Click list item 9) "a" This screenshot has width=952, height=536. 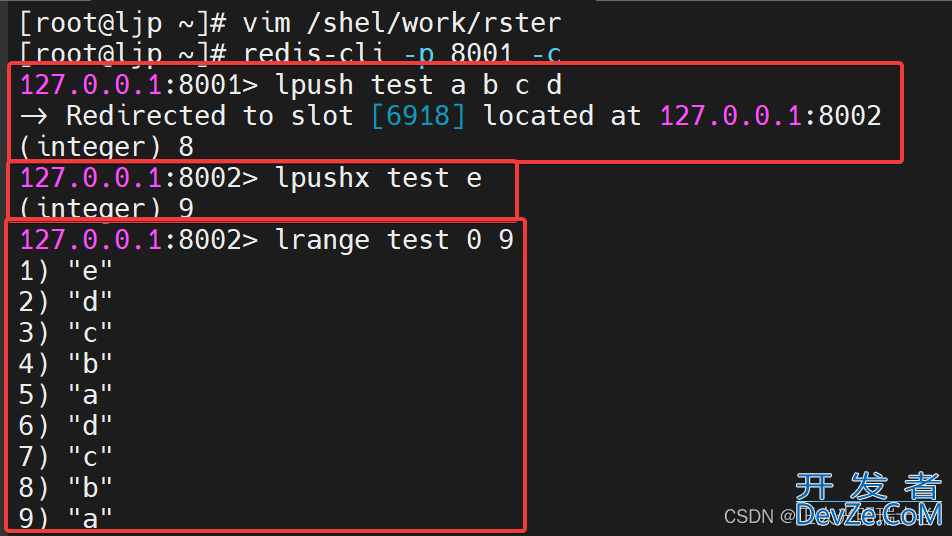(66, 518)
